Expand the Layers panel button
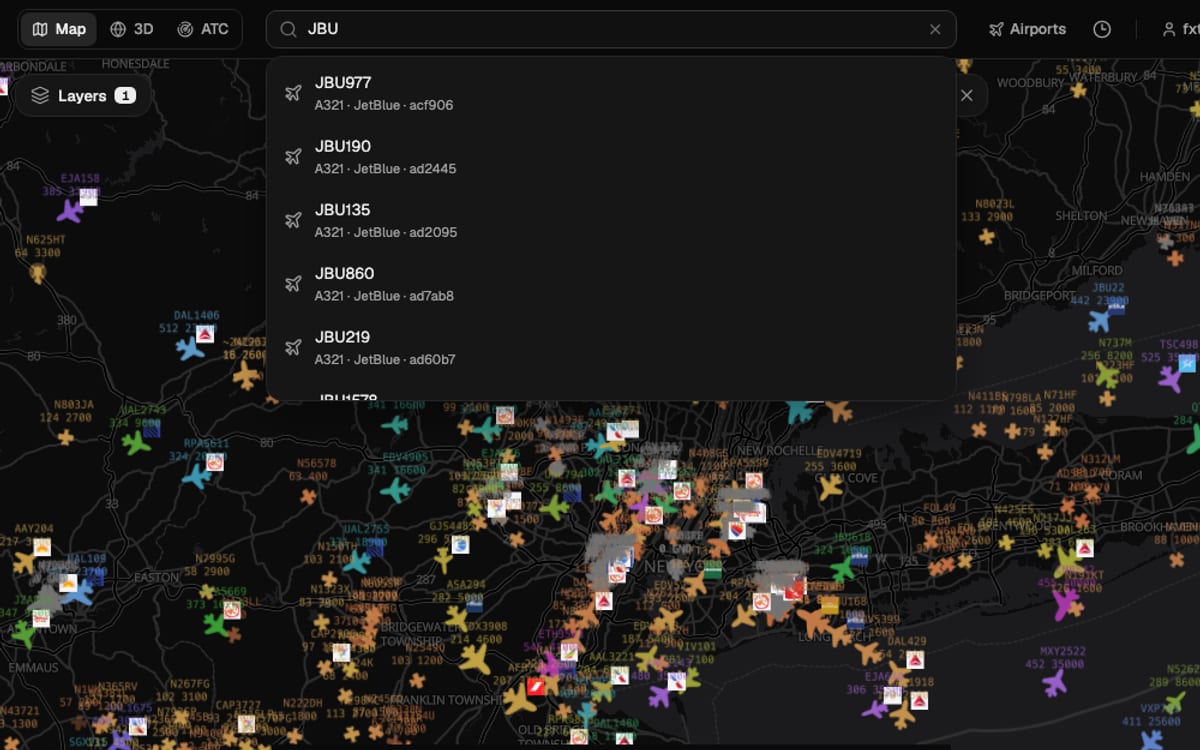 pos(83,96)
